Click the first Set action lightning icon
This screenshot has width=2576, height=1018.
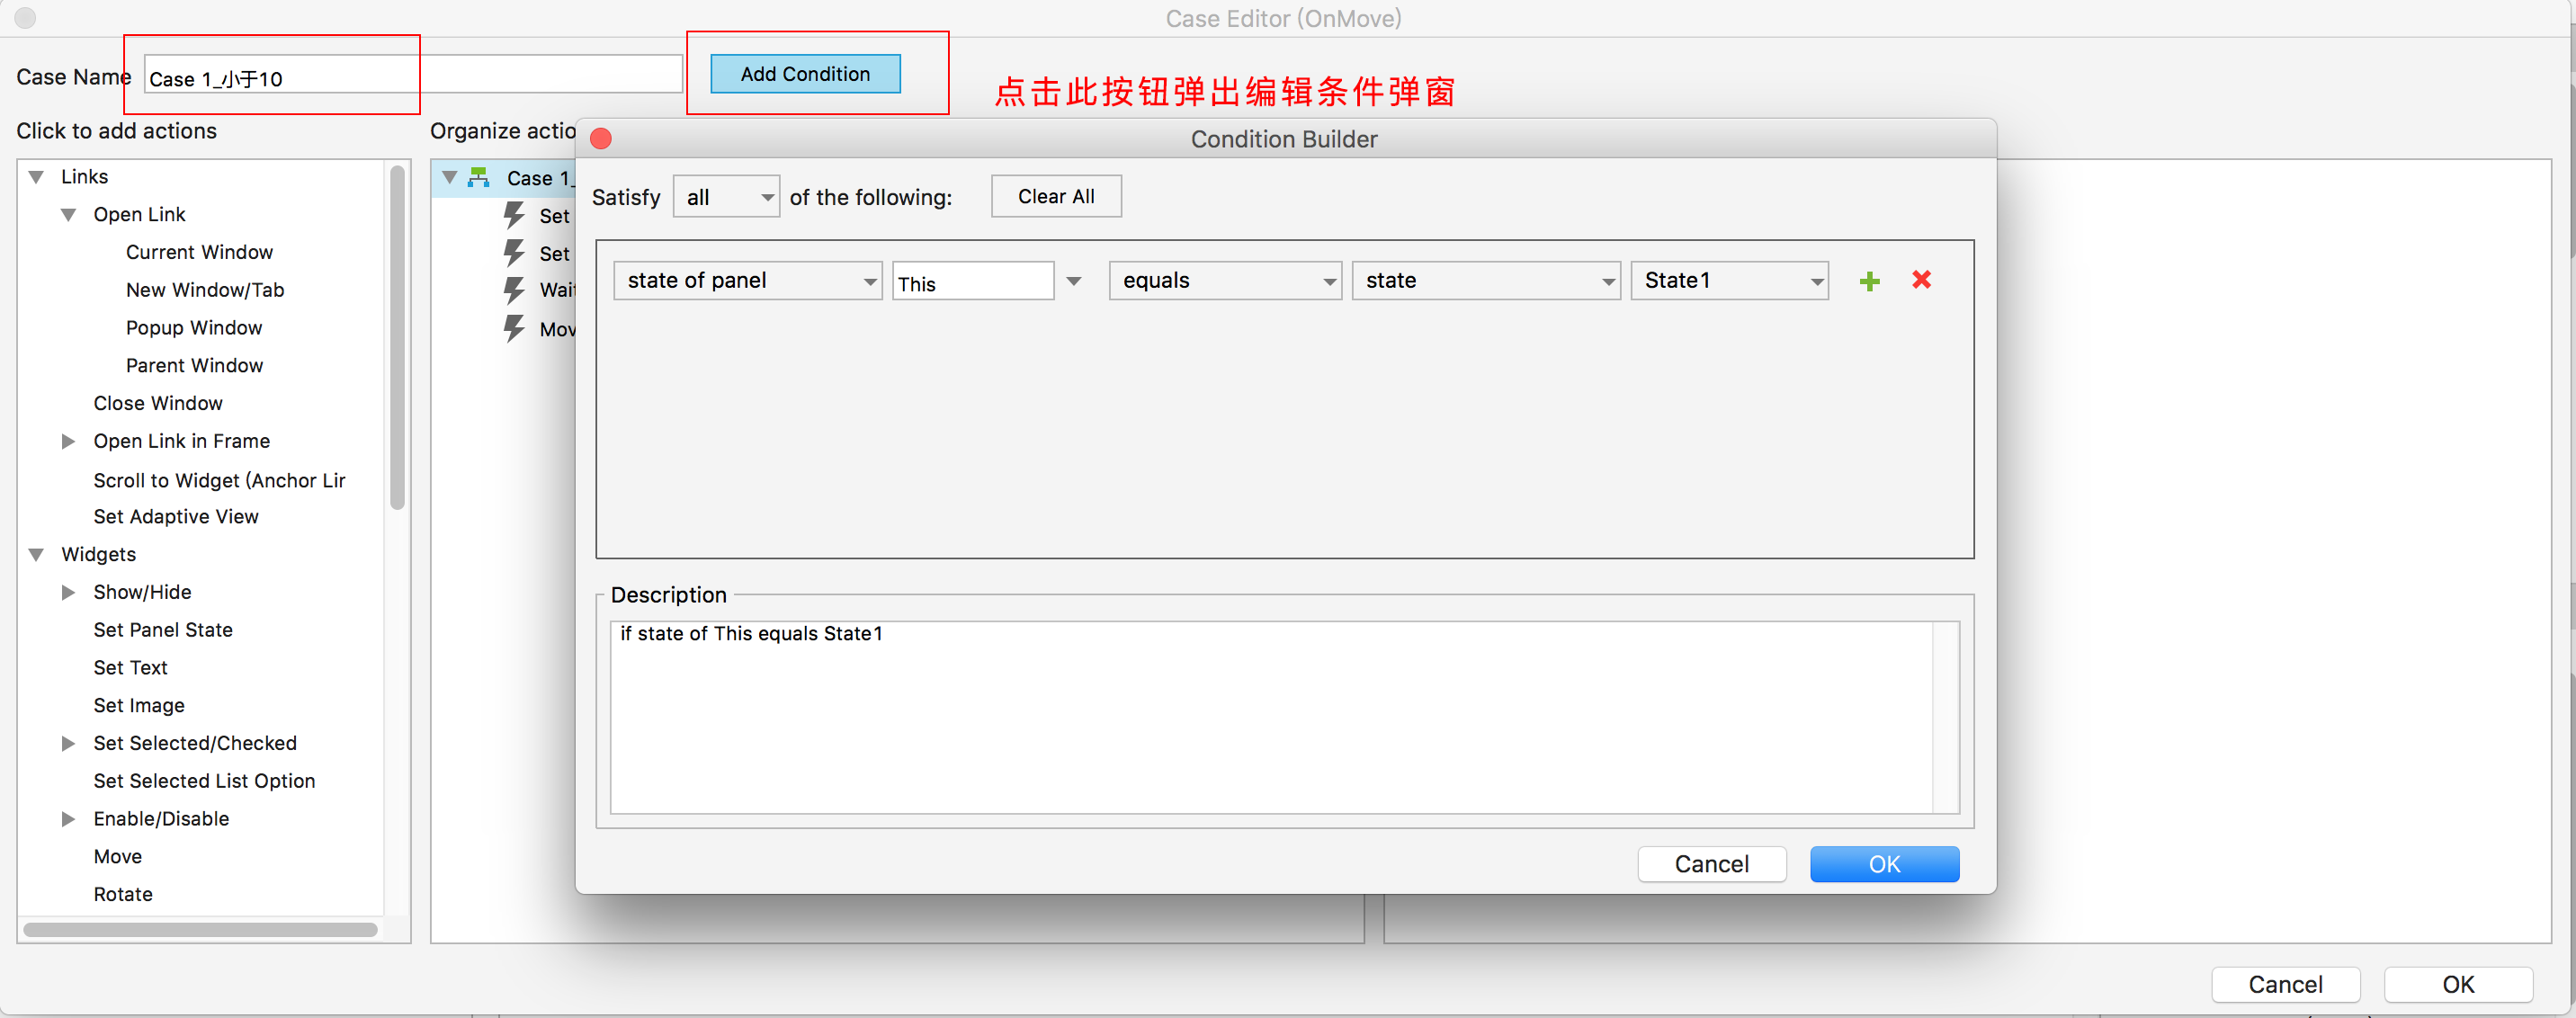pyautogui.click(x=514, y=215)
